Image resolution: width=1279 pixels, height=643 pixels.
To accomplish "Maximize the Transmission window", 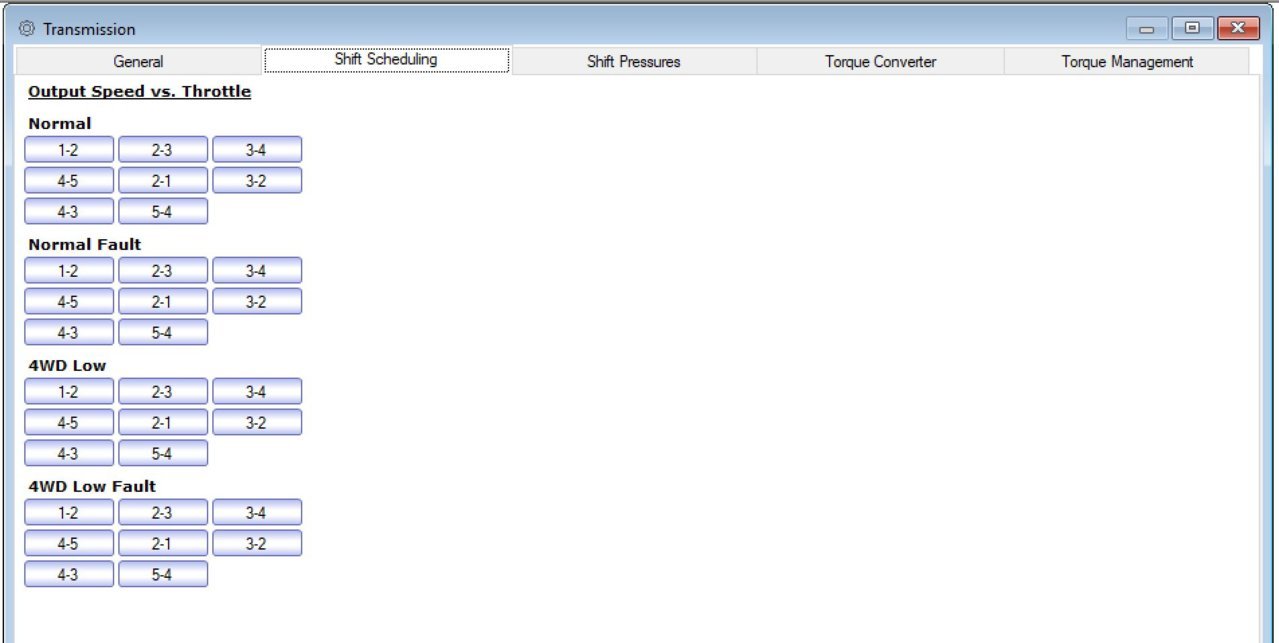I will coord(1192,28).
